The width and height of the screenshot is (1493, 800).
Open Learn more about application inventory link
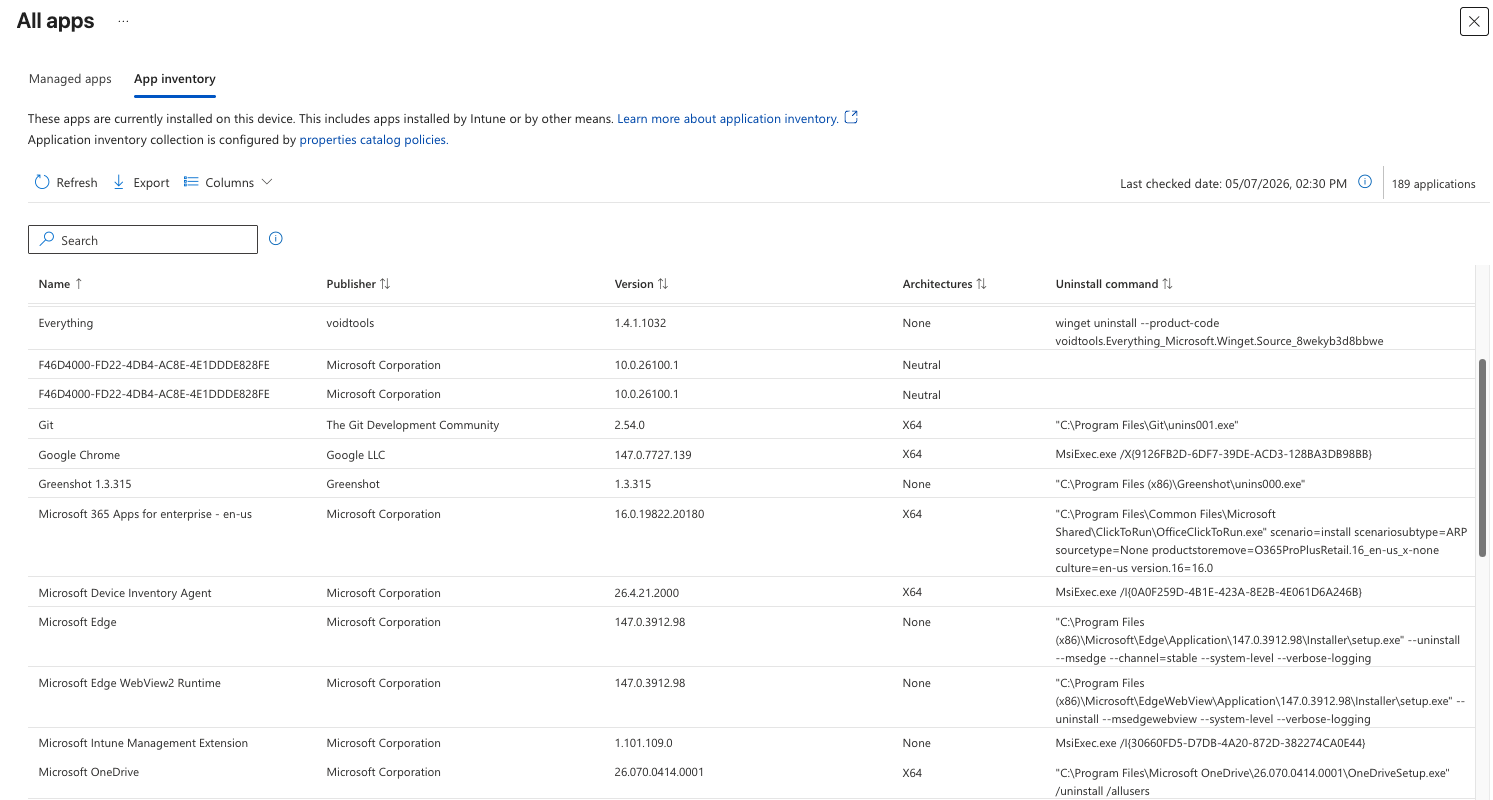(x=727, y=119)
